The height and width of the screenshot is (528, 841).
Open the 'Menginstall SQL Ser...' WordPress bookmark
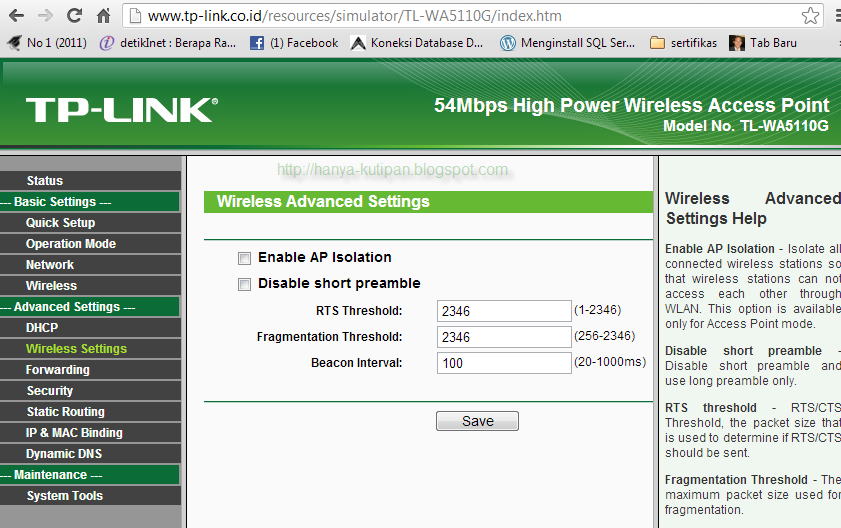tap(567, 43)
